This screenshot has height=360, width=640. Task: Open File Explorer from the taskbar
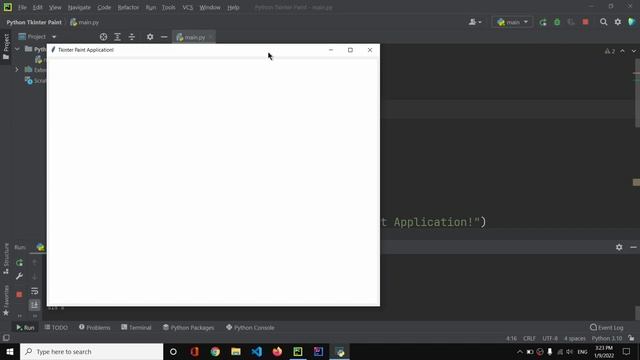236,351
